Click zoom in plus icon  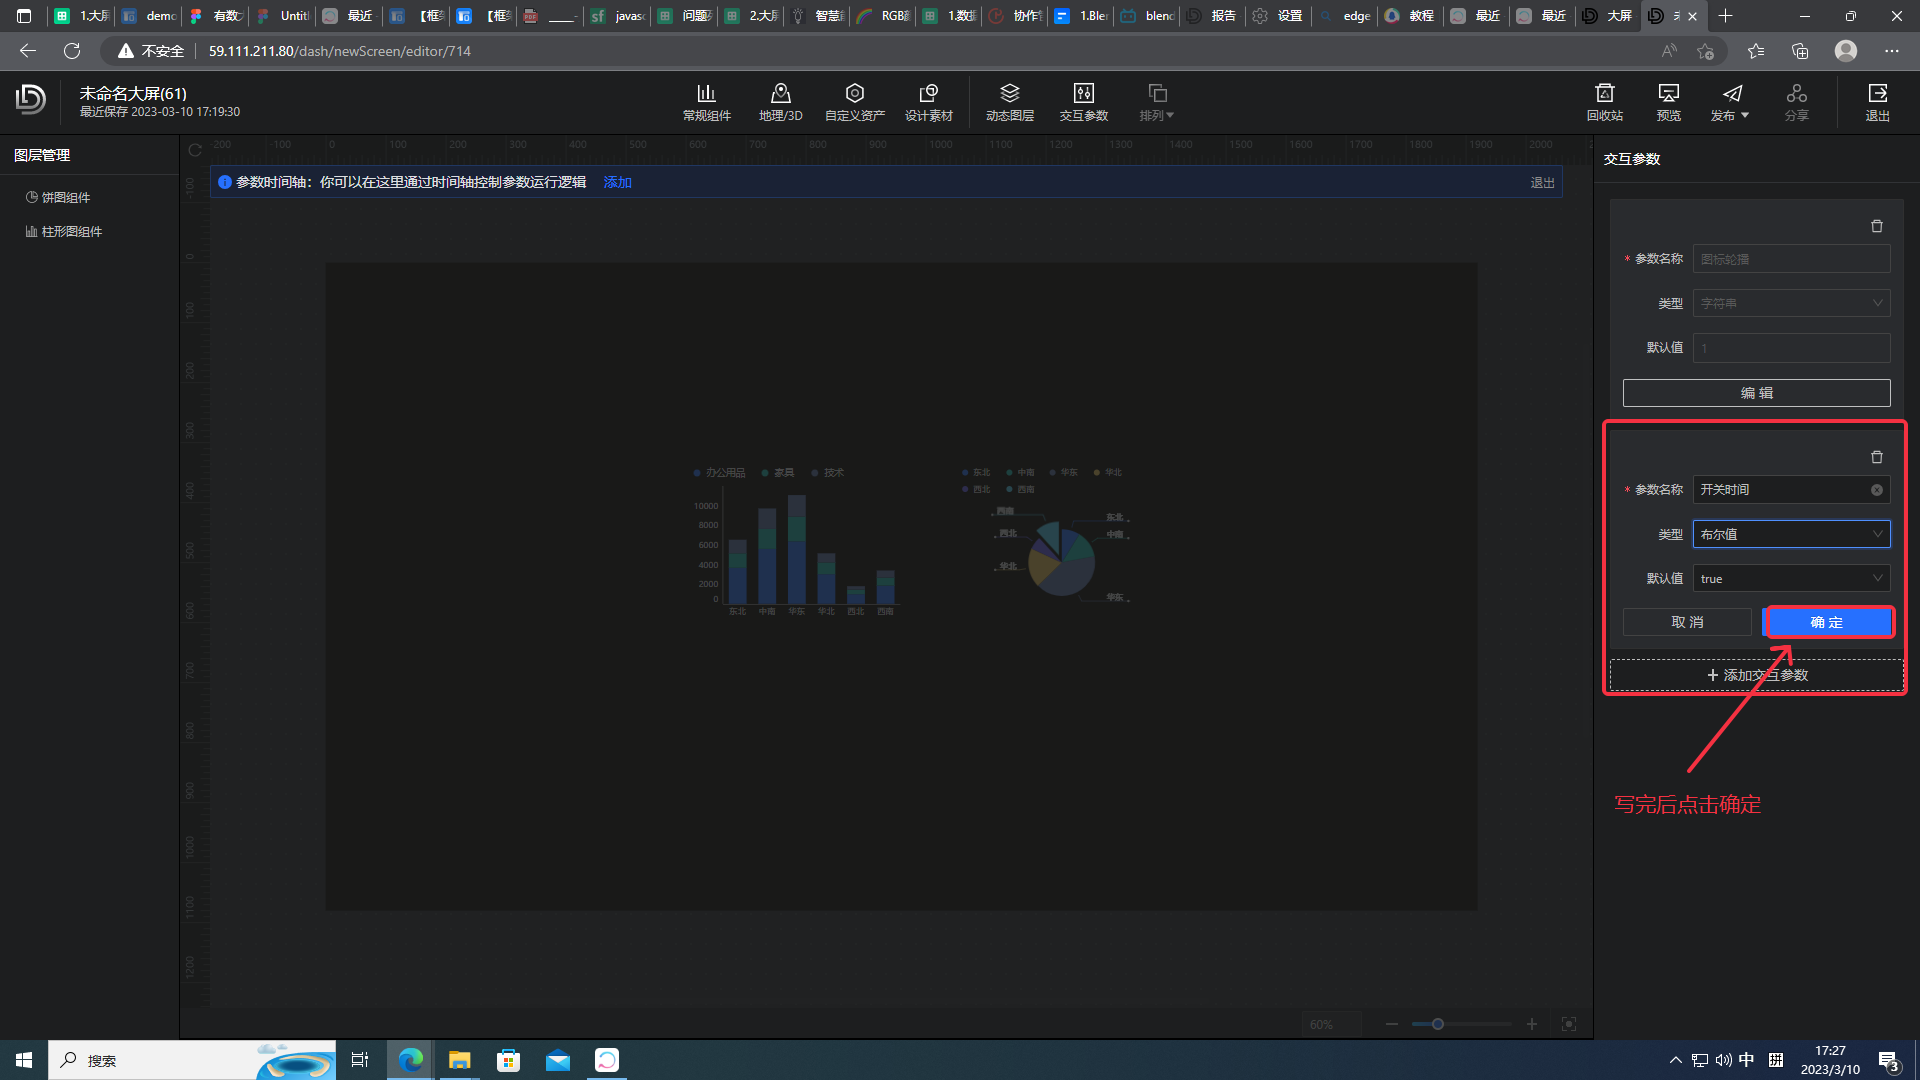[1531, 1024]
